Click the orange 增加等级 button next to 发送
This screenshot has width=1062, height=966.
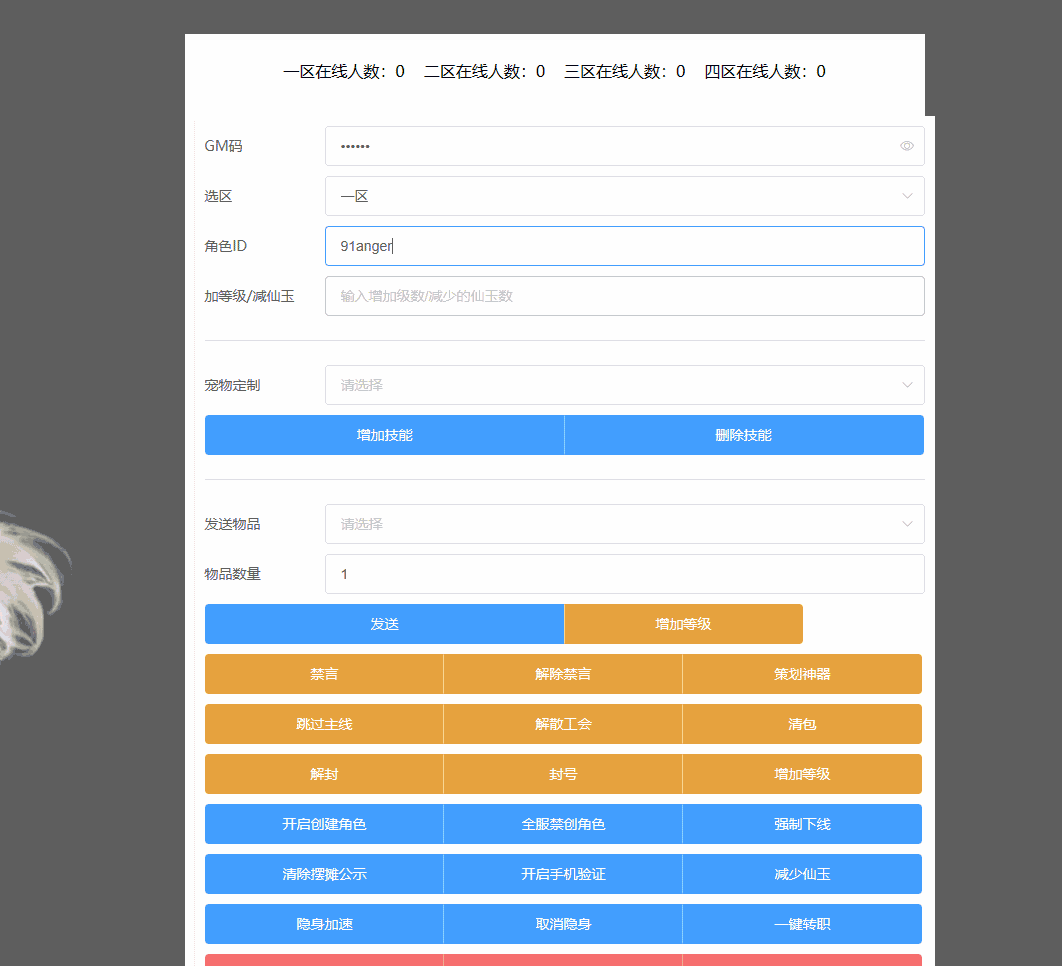point(683,623)
